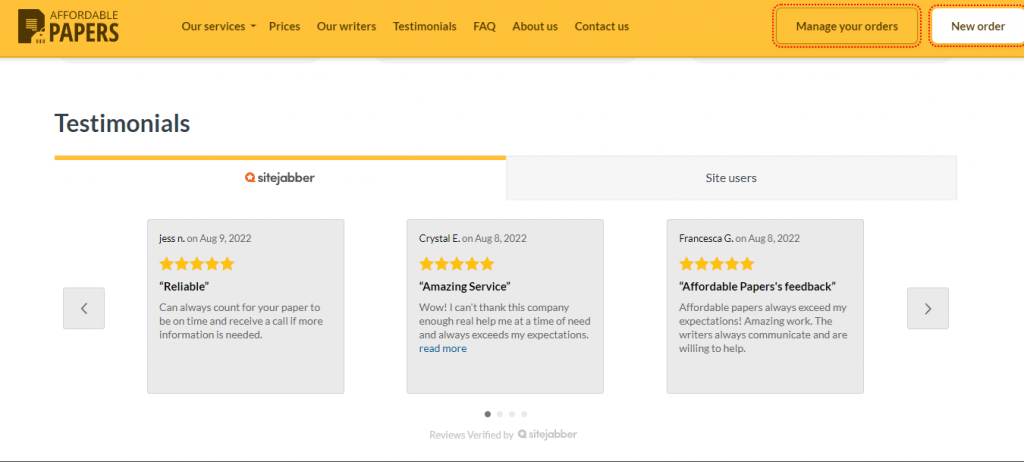The image size is (1024, 462).
Task: Jump to the third carousel dot
Action: (512, 414)
